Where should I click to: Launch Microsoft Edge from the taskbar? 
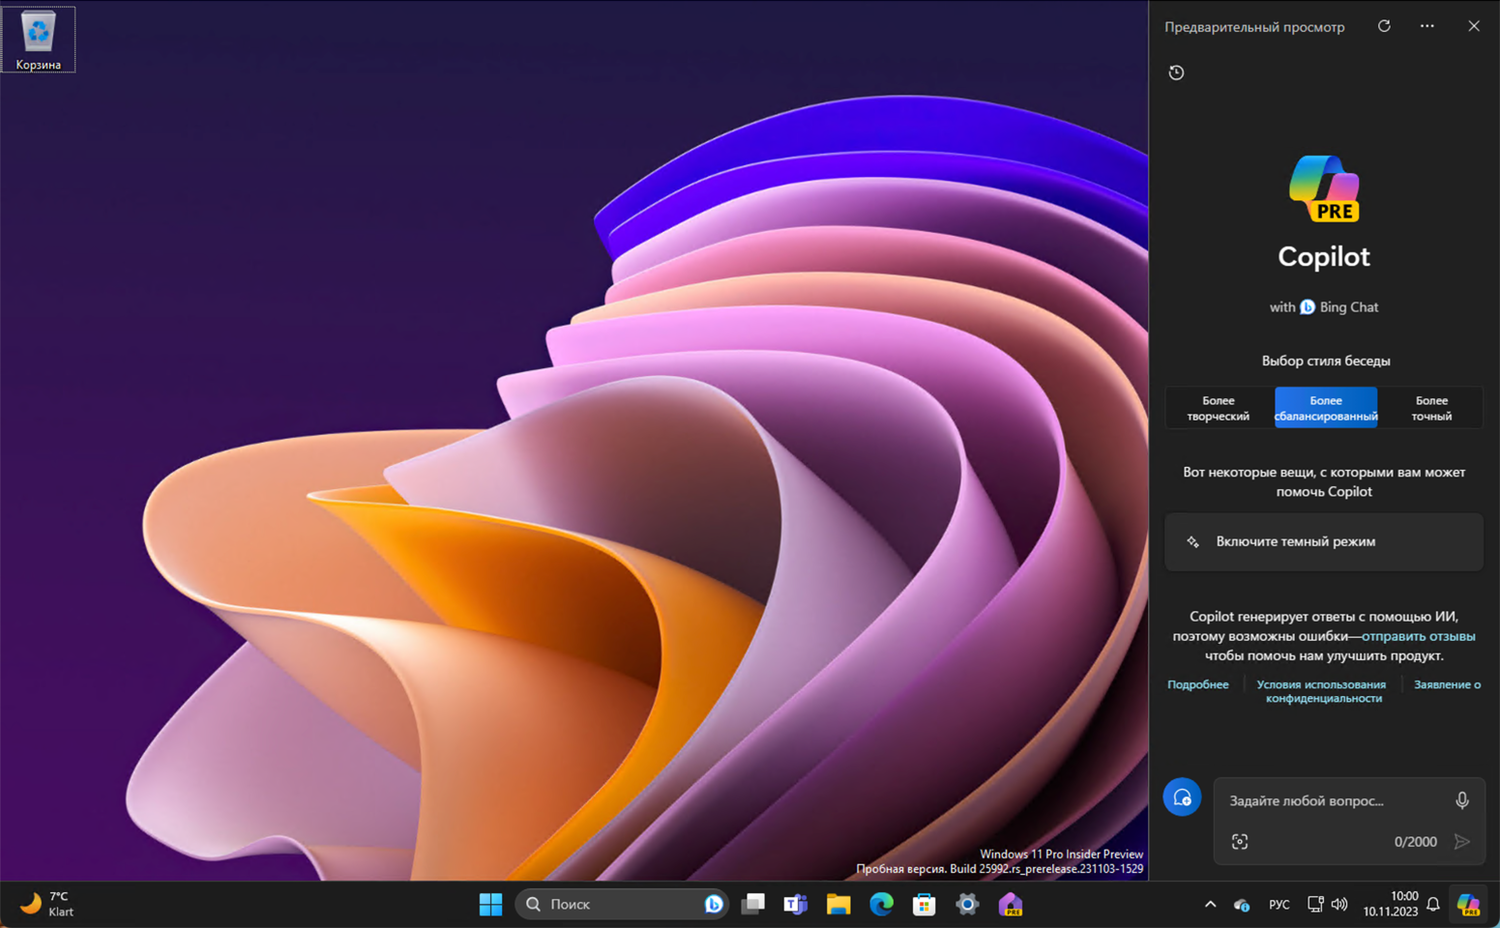(x=881, y=905)
